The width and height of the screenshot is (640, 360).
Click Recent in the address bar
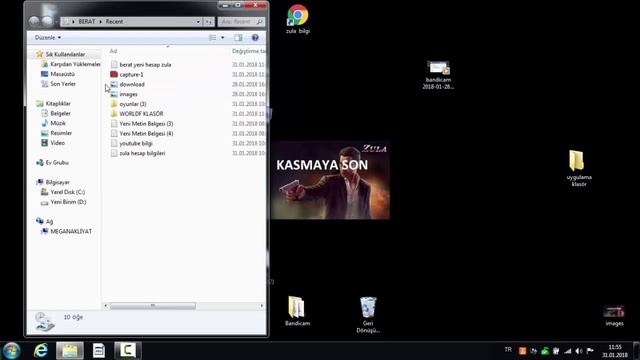tap(114, 22)
